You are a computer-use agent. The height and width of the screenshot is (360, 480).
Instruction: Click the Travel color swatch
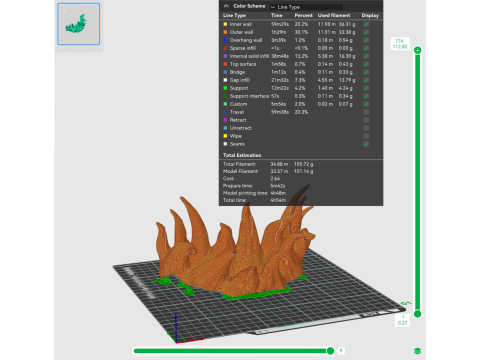pos(225,112)
